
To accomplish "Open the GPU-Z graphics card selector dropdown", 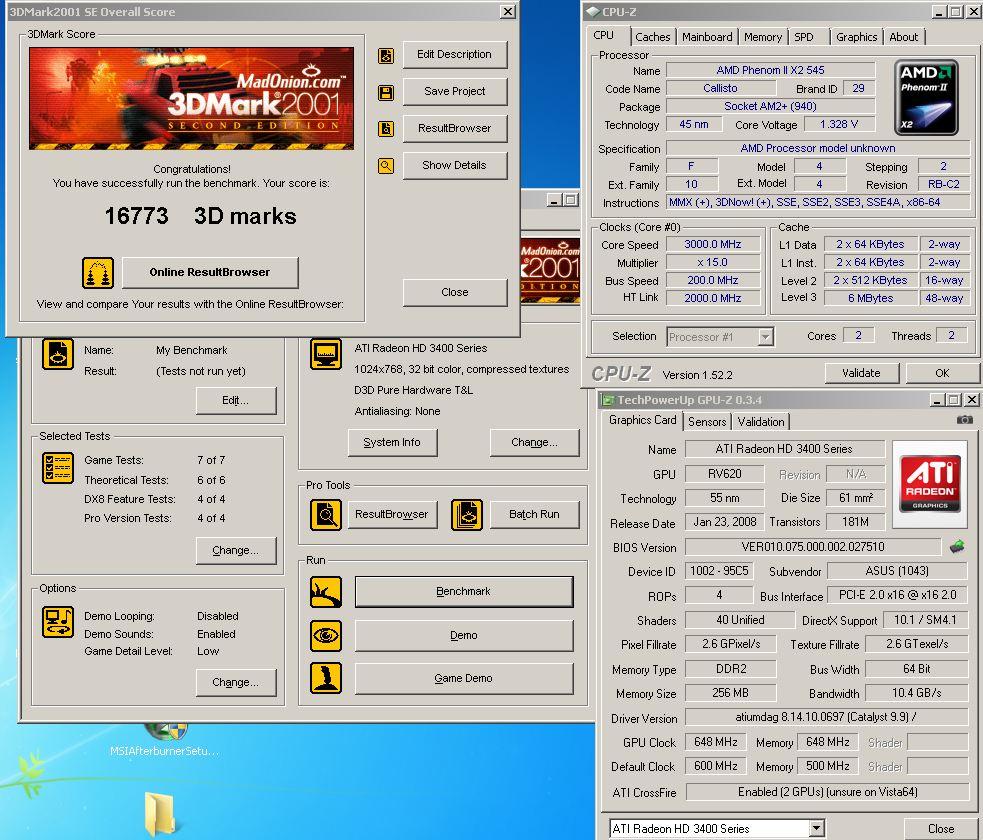I will click(x=816, y=829).
